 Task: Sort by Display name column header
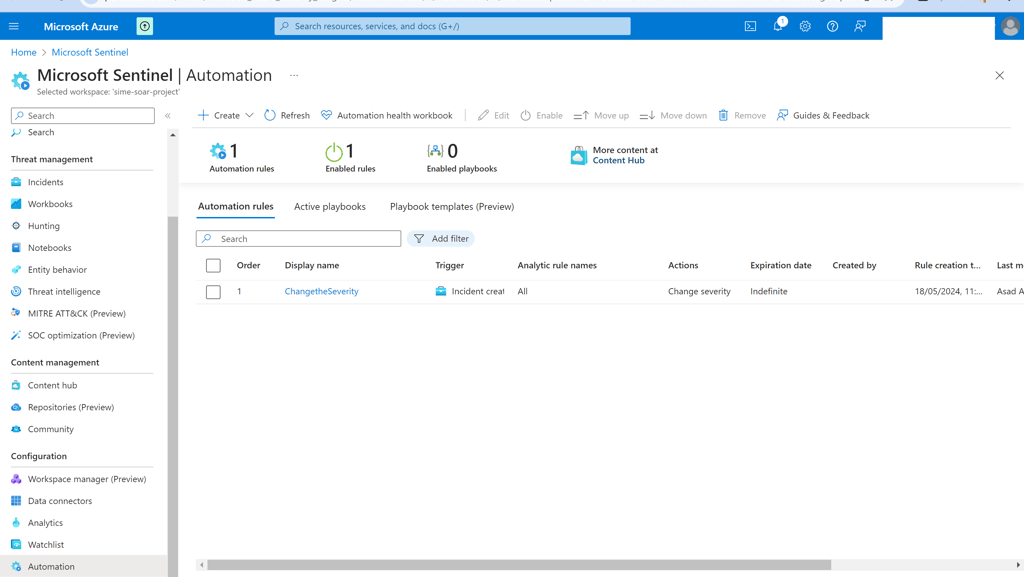click(312, 266)
